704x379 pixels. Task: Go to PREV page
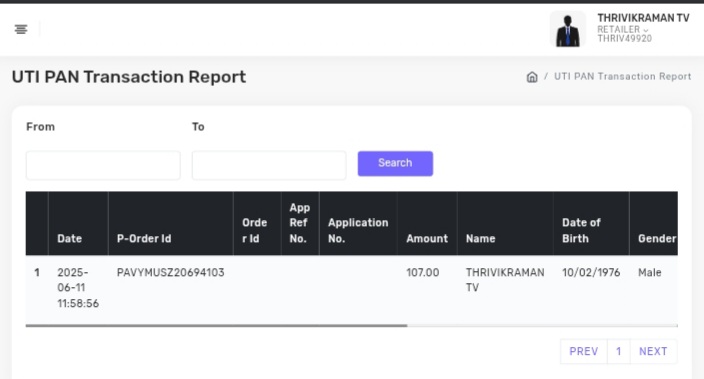pos(584,351)
